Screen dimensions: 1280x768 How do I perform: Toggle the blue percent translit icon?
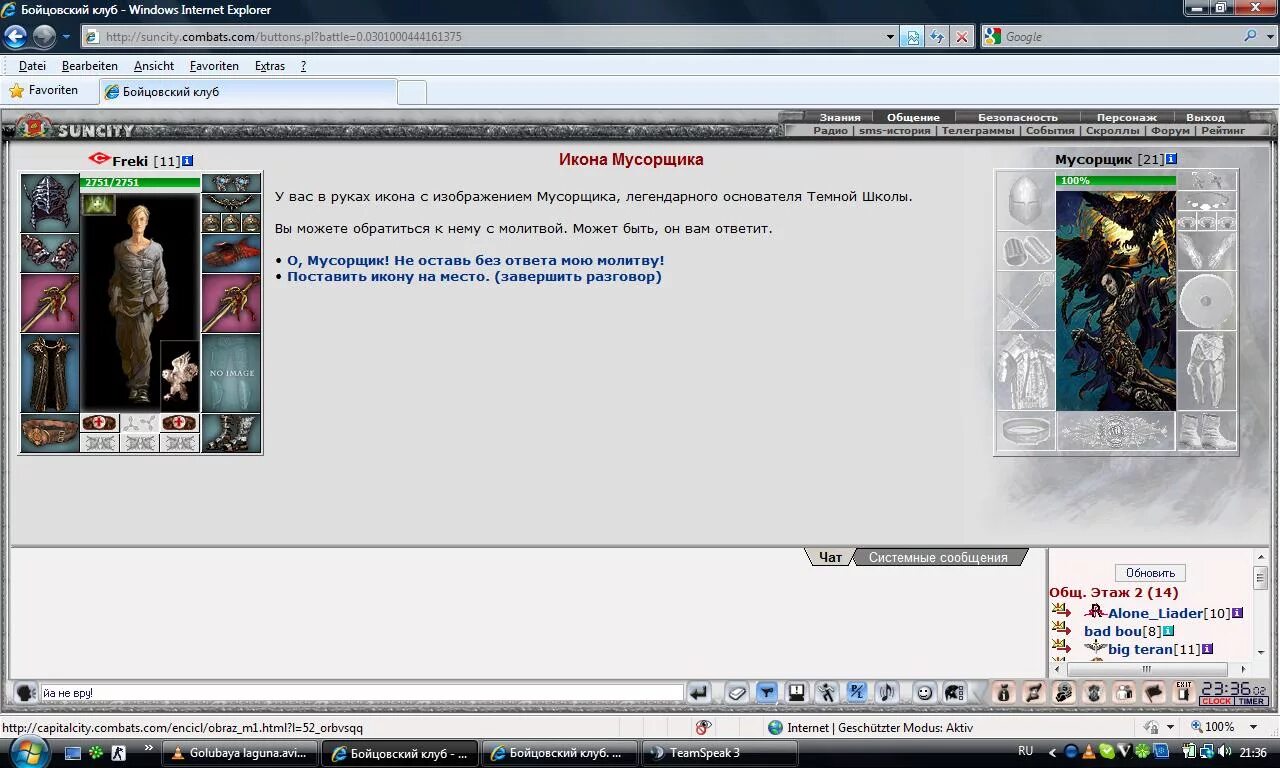pyautogui.click(x=857, y=692)
